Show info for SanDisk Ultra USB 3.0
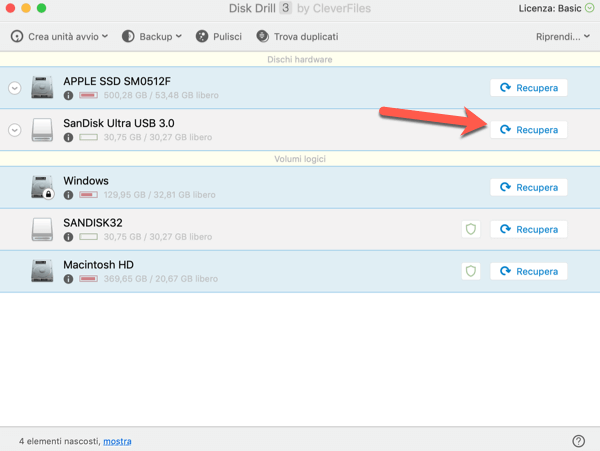600x451 pixels. 68,138
